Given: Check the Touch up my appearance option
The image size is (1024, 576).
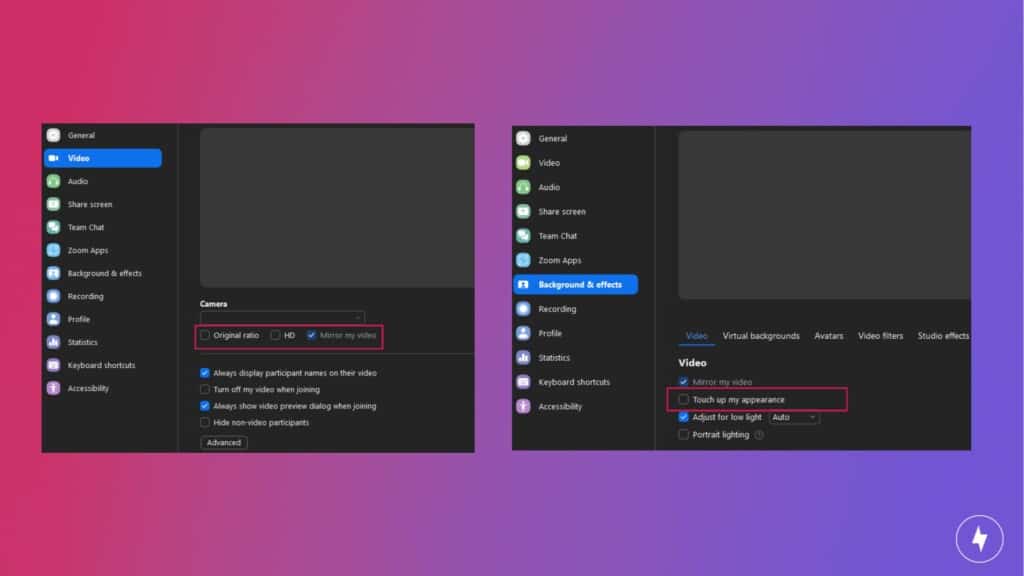Looking at the screenshot, I should pyautogui.click(x=682, y=399).
